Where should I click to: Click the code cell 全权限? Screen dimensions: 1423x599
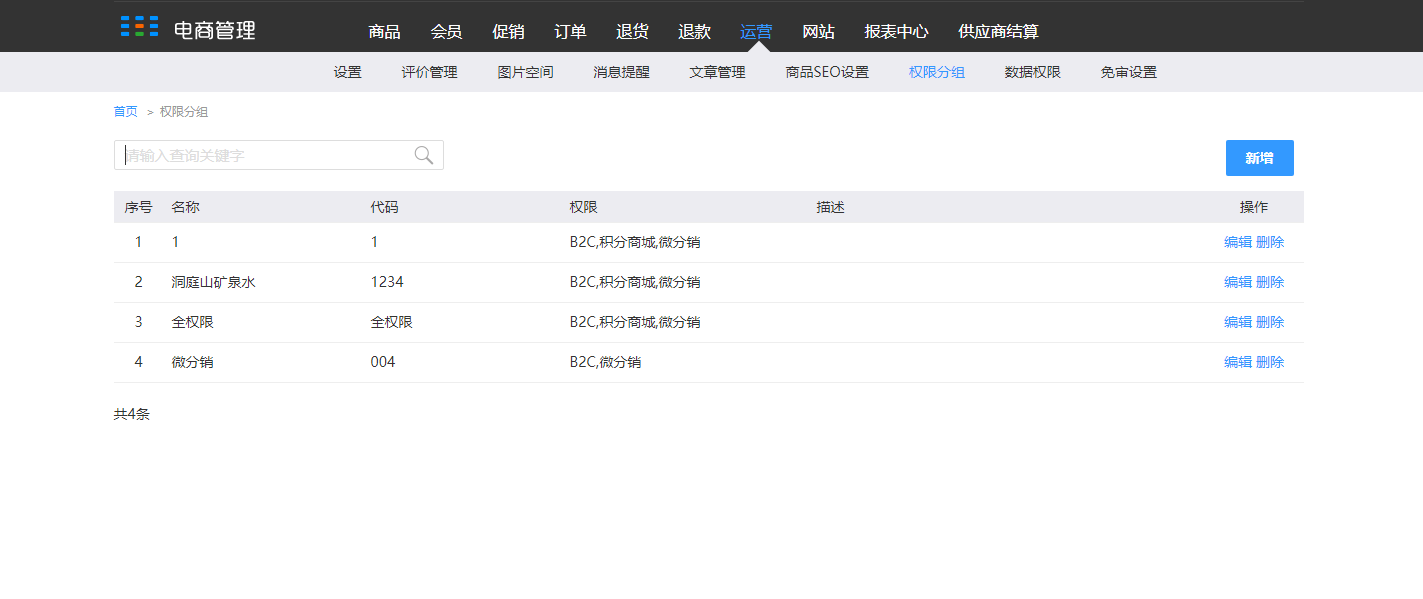coord(392,322)
